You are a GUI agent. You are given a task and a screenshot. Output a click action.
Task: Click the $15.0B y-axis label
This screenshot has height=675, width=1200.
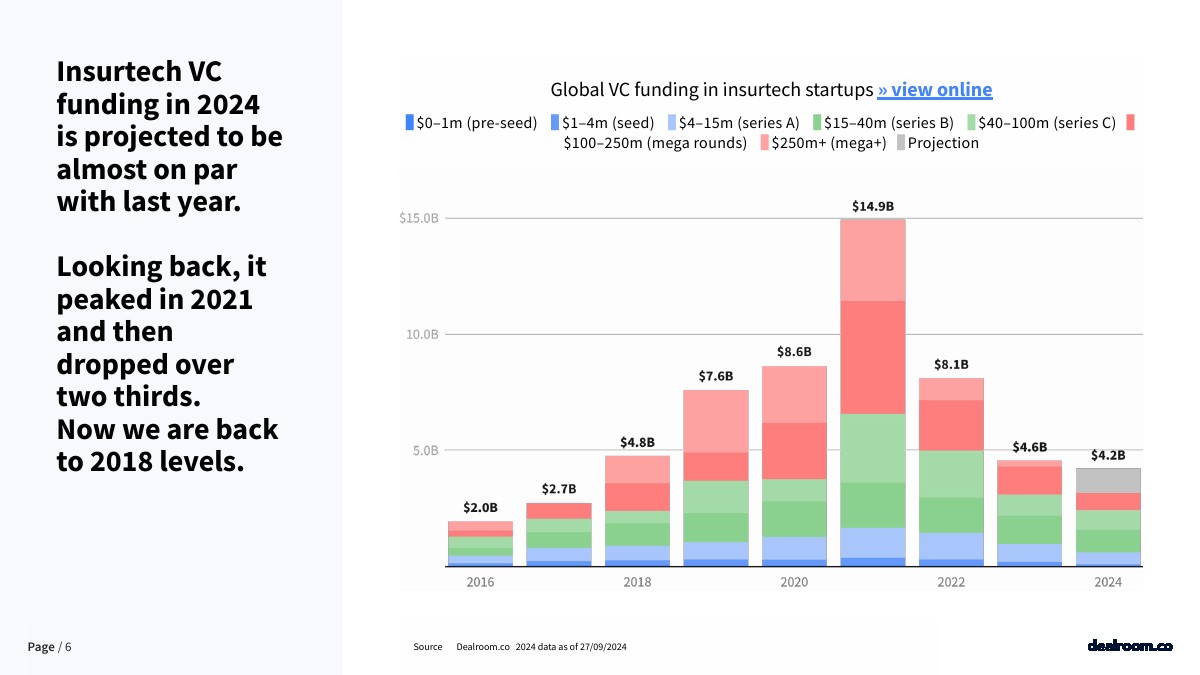[x=419, y=218]
